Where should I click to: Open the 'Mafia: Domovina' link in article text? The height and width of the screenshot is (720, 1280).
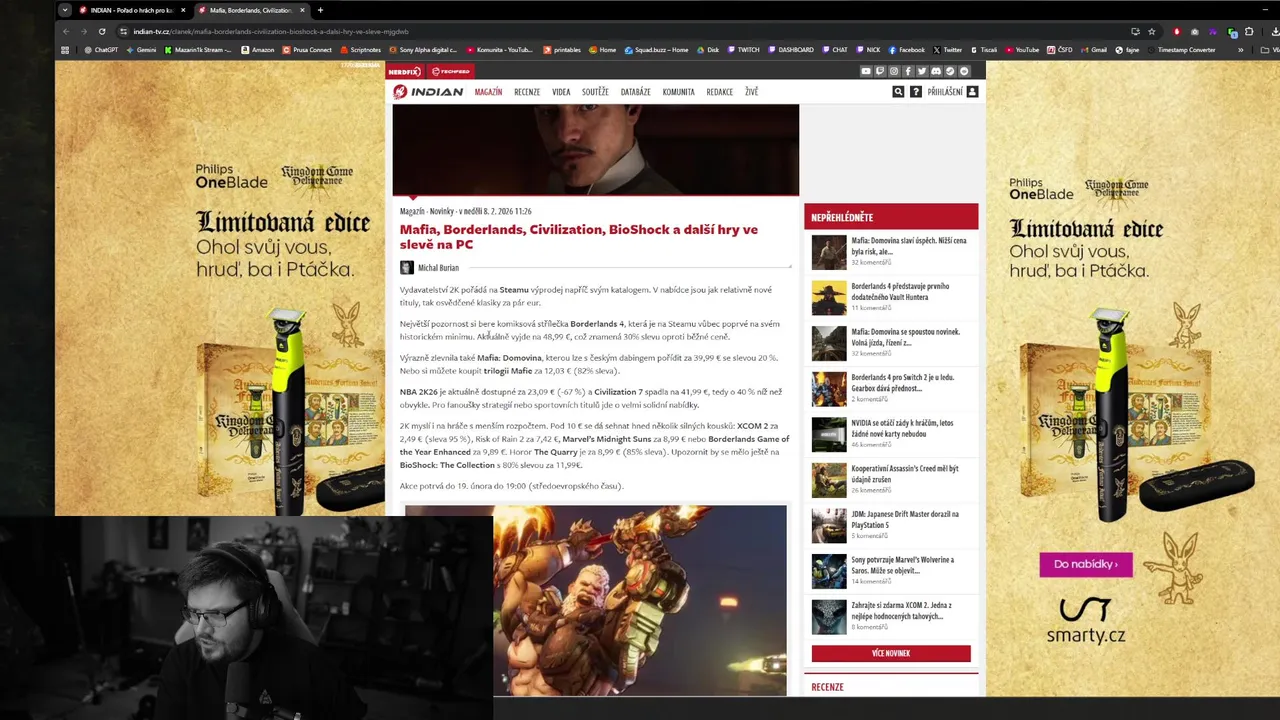(x=509, y=358)
